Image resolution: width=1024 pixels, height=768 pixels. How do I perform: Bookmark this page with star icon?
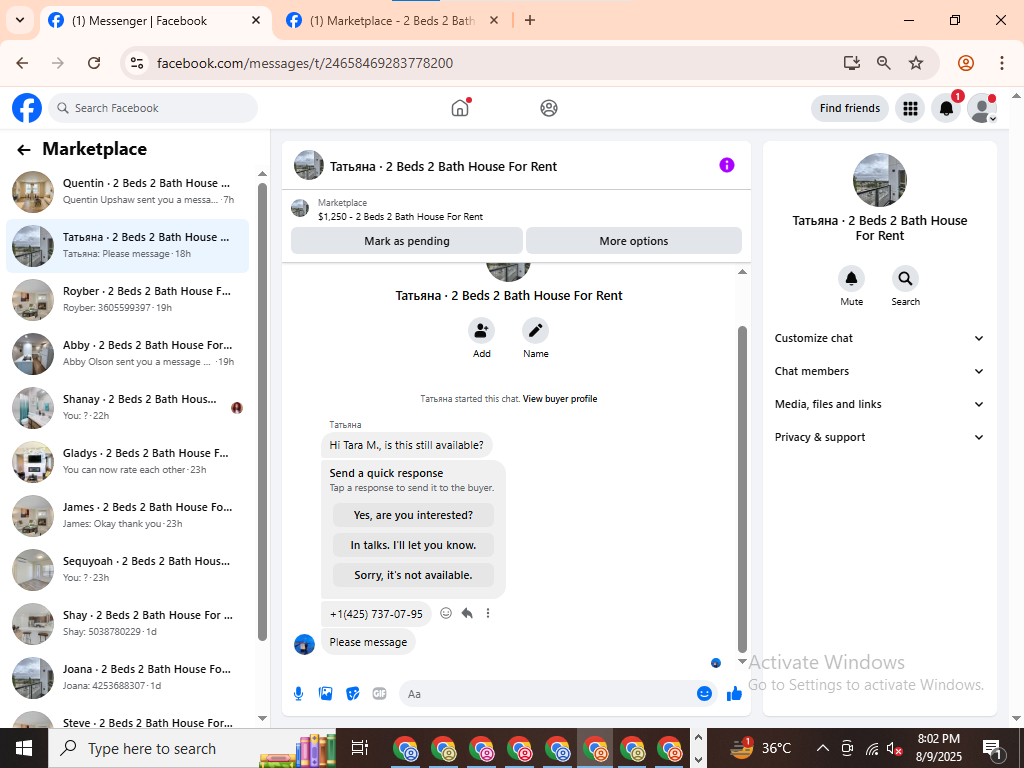click(916, 63)
